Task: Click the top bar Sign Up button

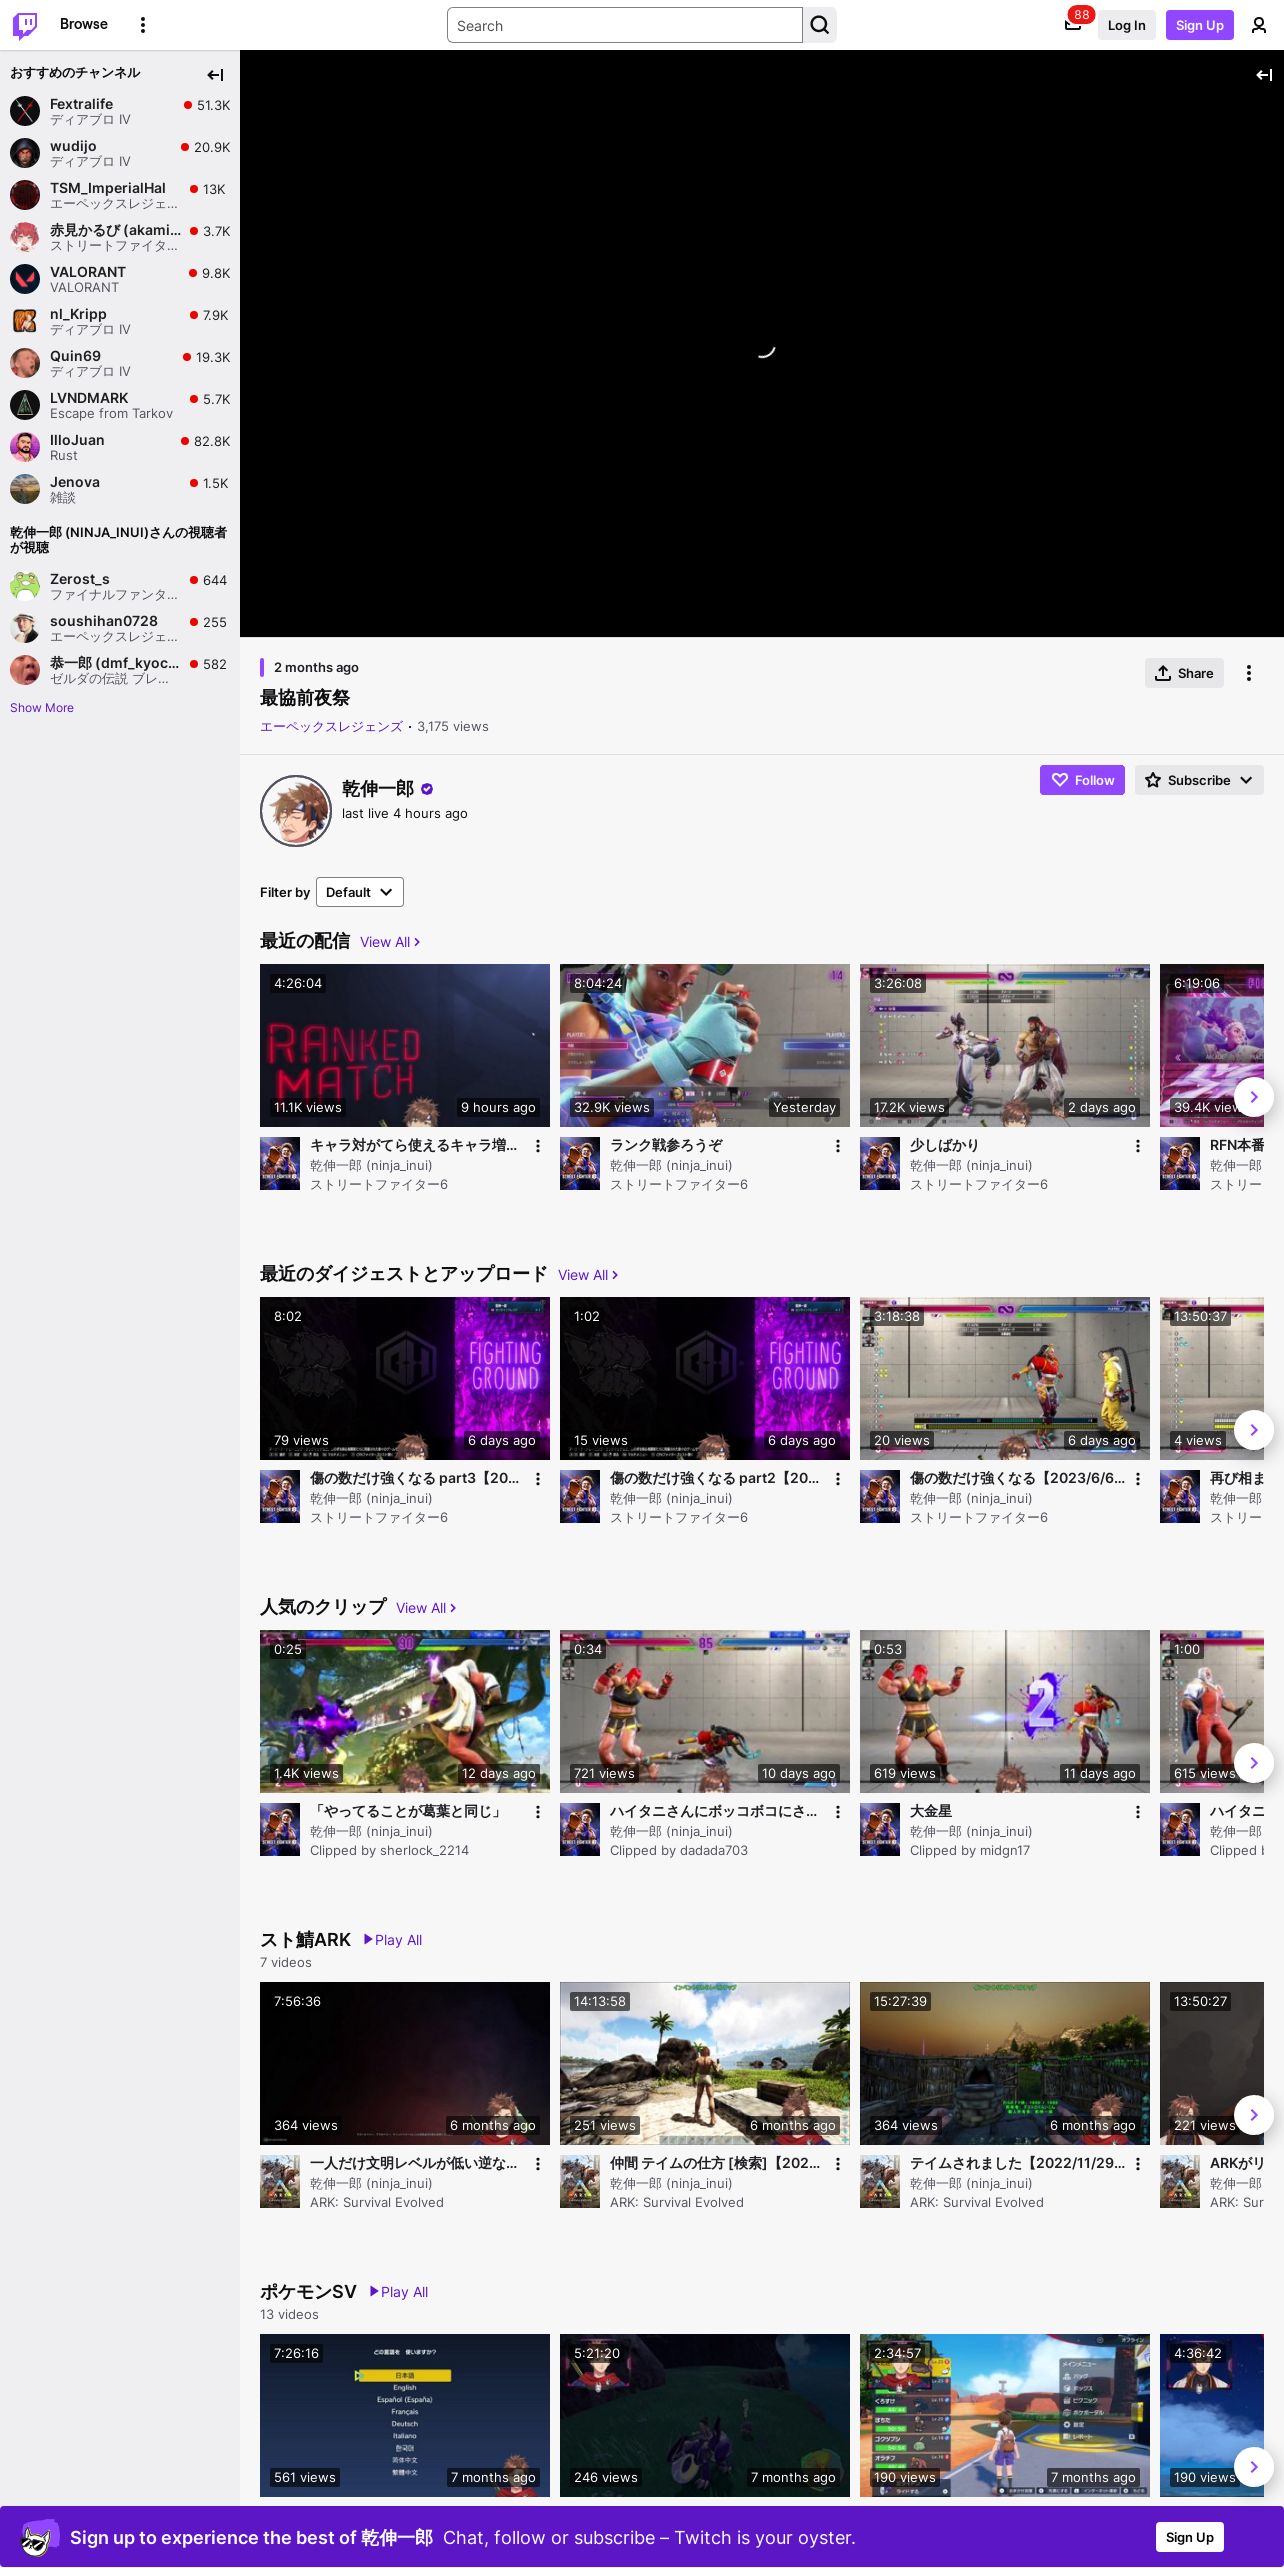Action: (x=1200, y=25)
